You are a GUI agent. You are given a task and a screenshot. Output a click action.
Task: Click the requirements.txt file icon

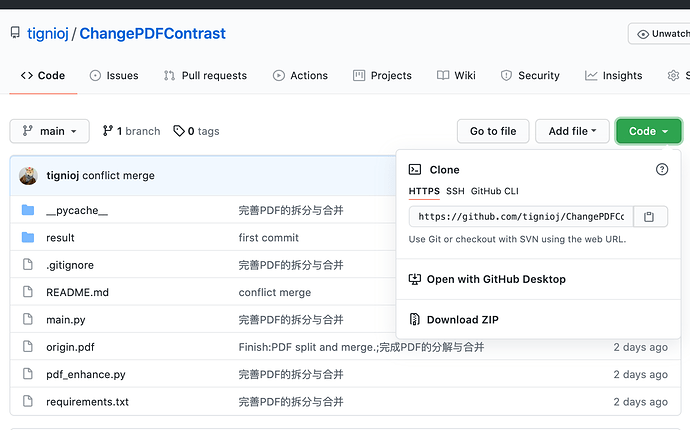pyautogui.click(x=28, y=401)
